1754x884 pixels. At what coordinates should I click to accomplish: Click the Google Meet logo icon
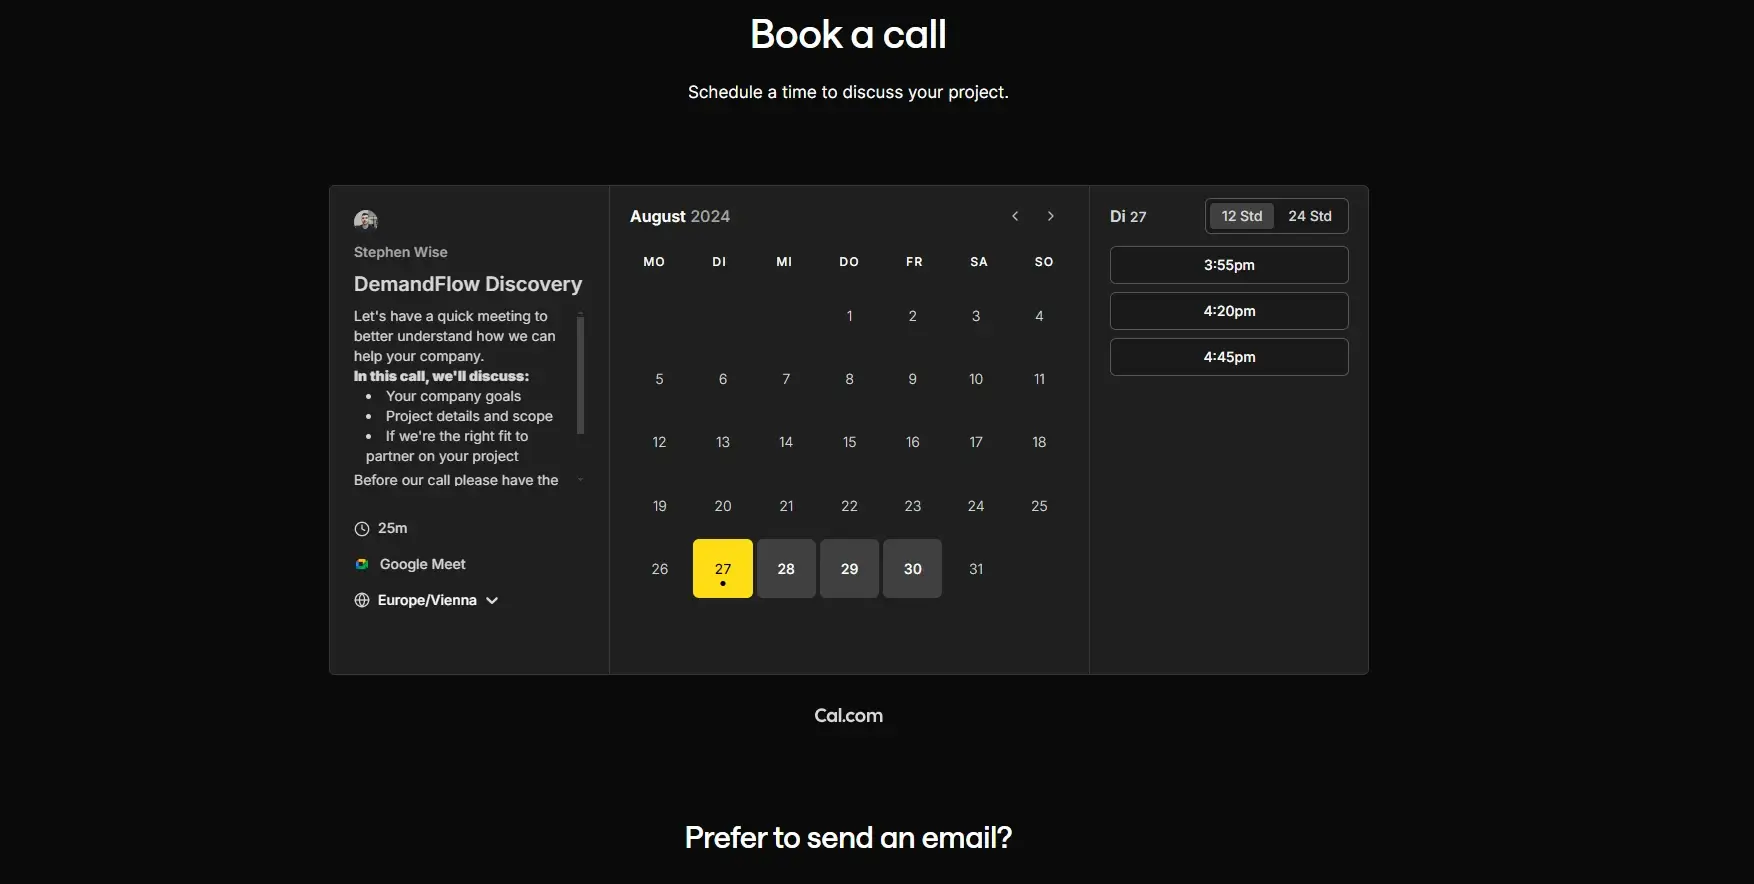click(362, 564)
